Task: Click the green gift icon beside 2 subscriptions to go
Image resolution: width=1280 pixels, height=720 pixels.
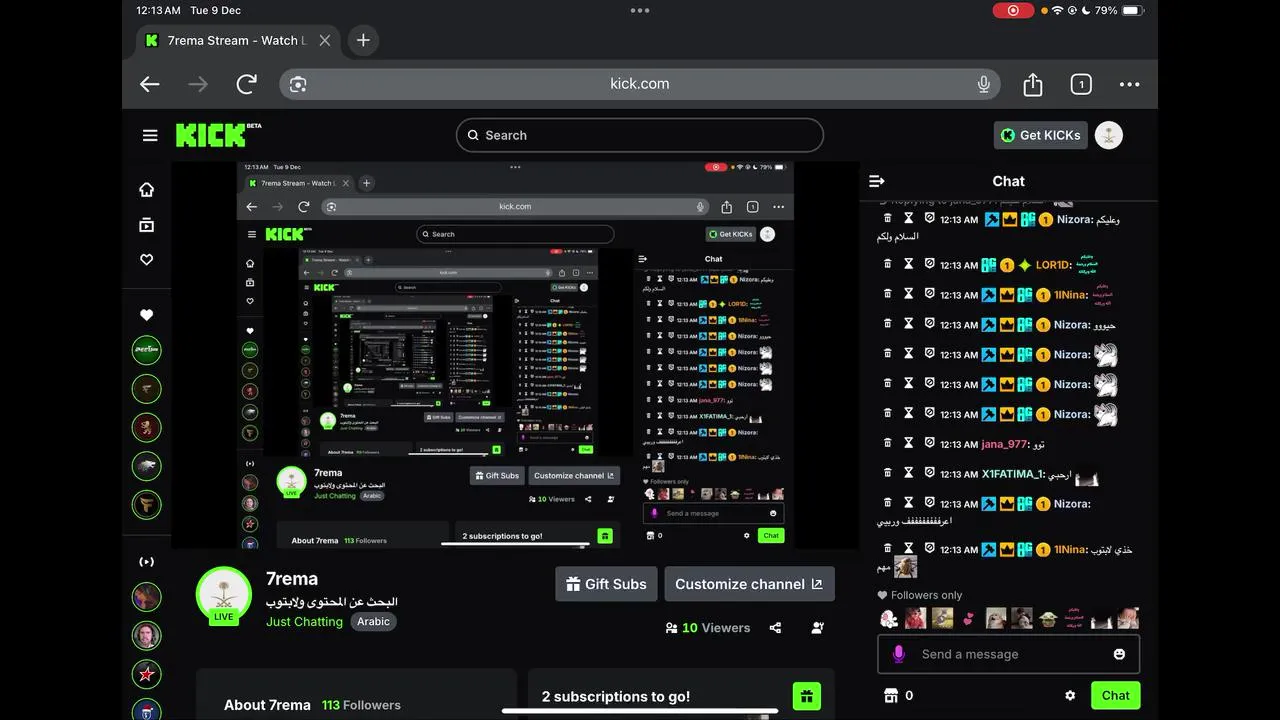Action: pos(806,696)
